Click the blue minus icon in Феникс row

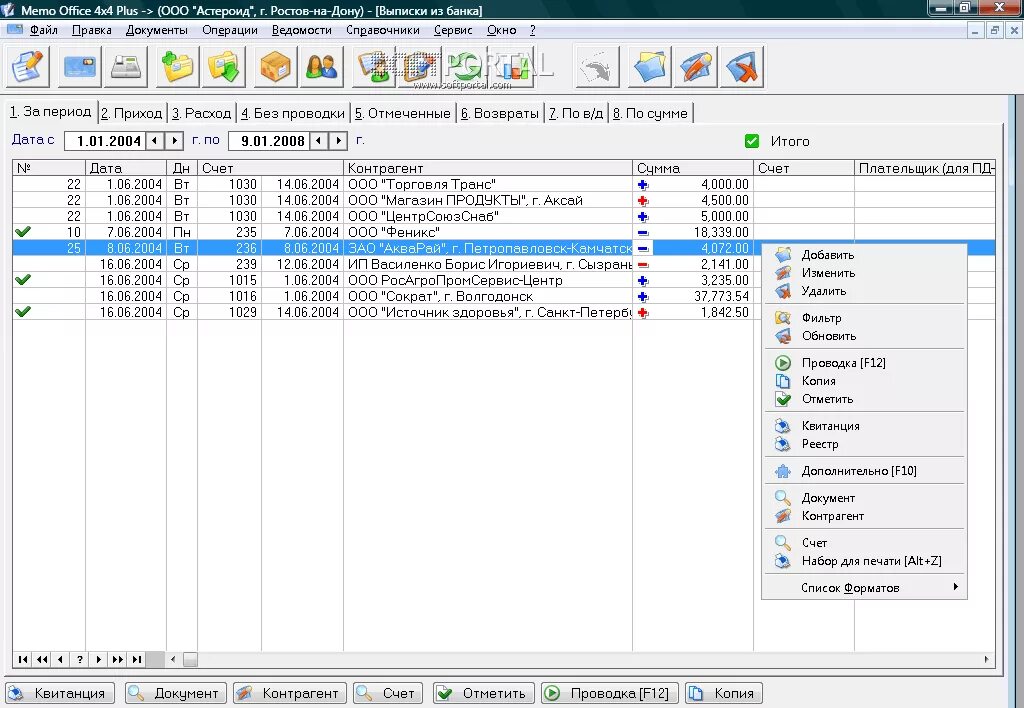click(x=643, y=233)
